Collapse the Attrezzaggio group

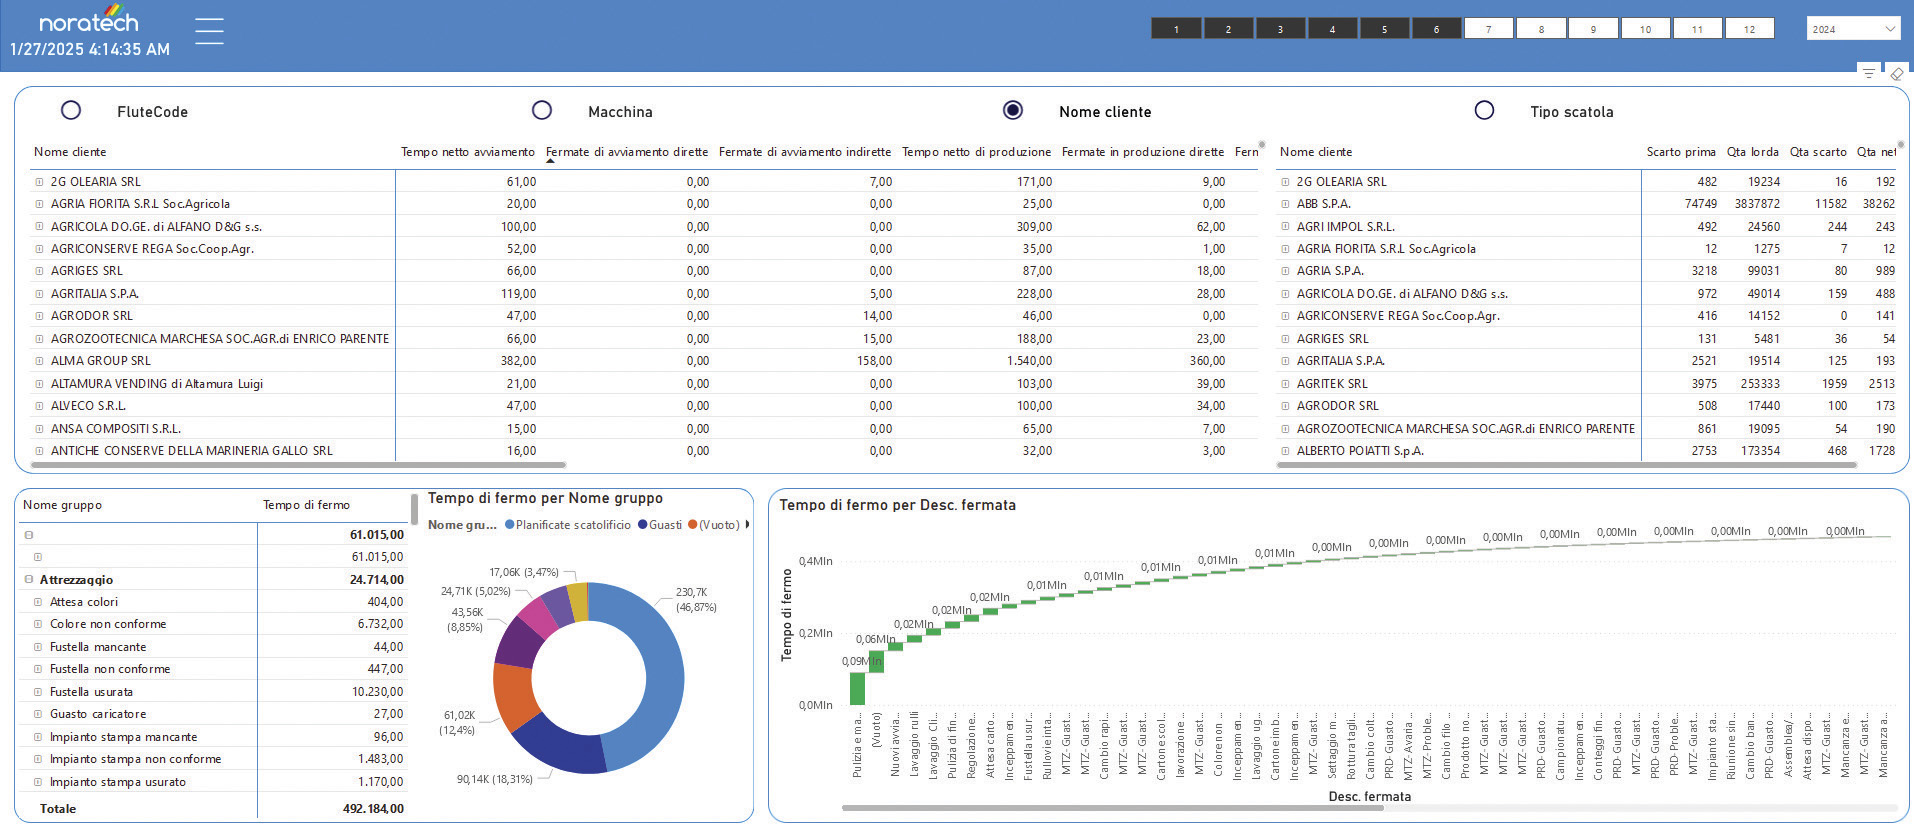click(29, 579)
